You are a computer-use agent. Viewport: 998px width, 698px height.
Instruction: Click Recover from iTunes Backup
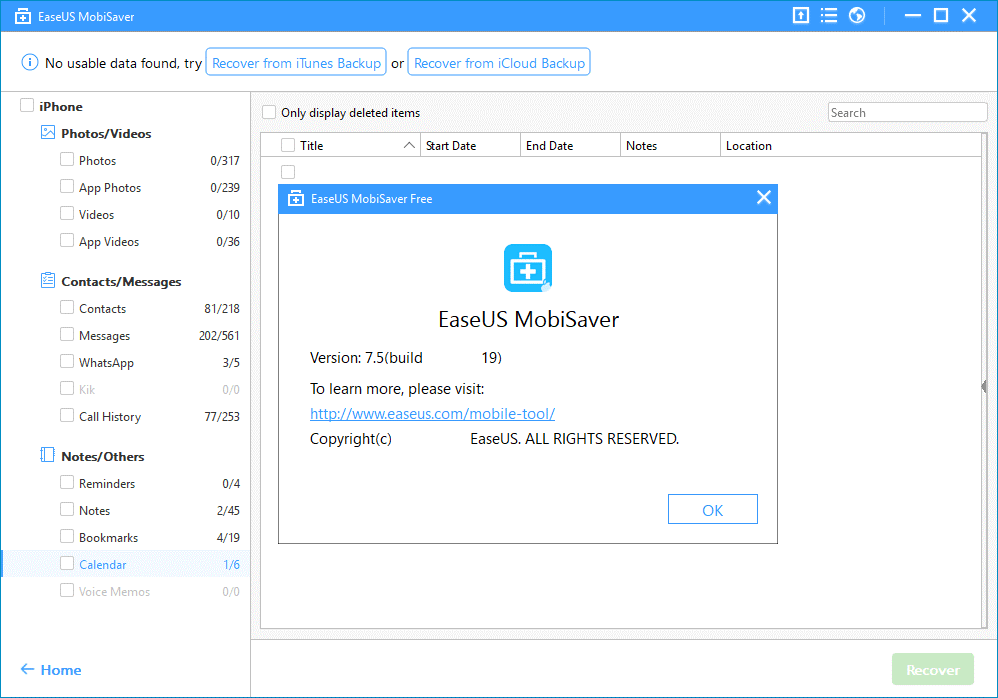point(296,62)
